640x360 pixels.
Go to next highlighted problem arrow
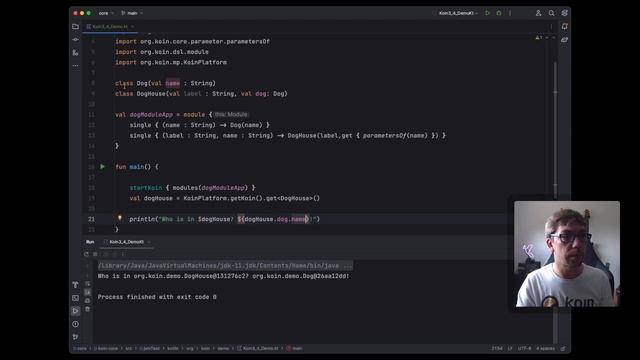click(553, 38)
